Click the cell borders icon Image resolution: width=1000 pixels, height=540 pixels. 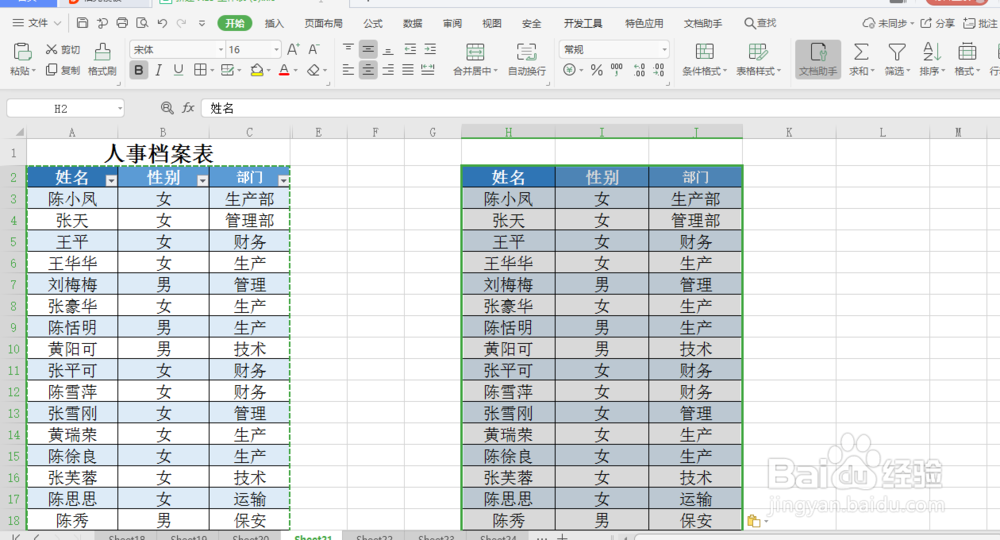pos(200,69)
